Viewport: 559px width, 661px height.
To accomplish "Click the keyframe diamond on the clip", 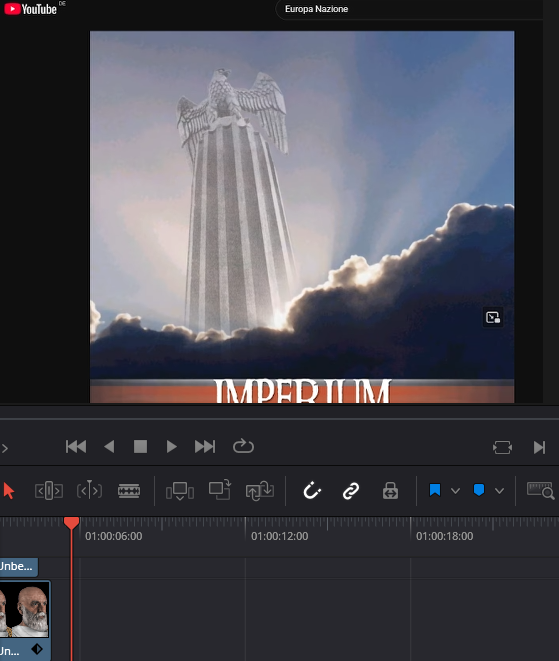I will click(x=37, y=649).
